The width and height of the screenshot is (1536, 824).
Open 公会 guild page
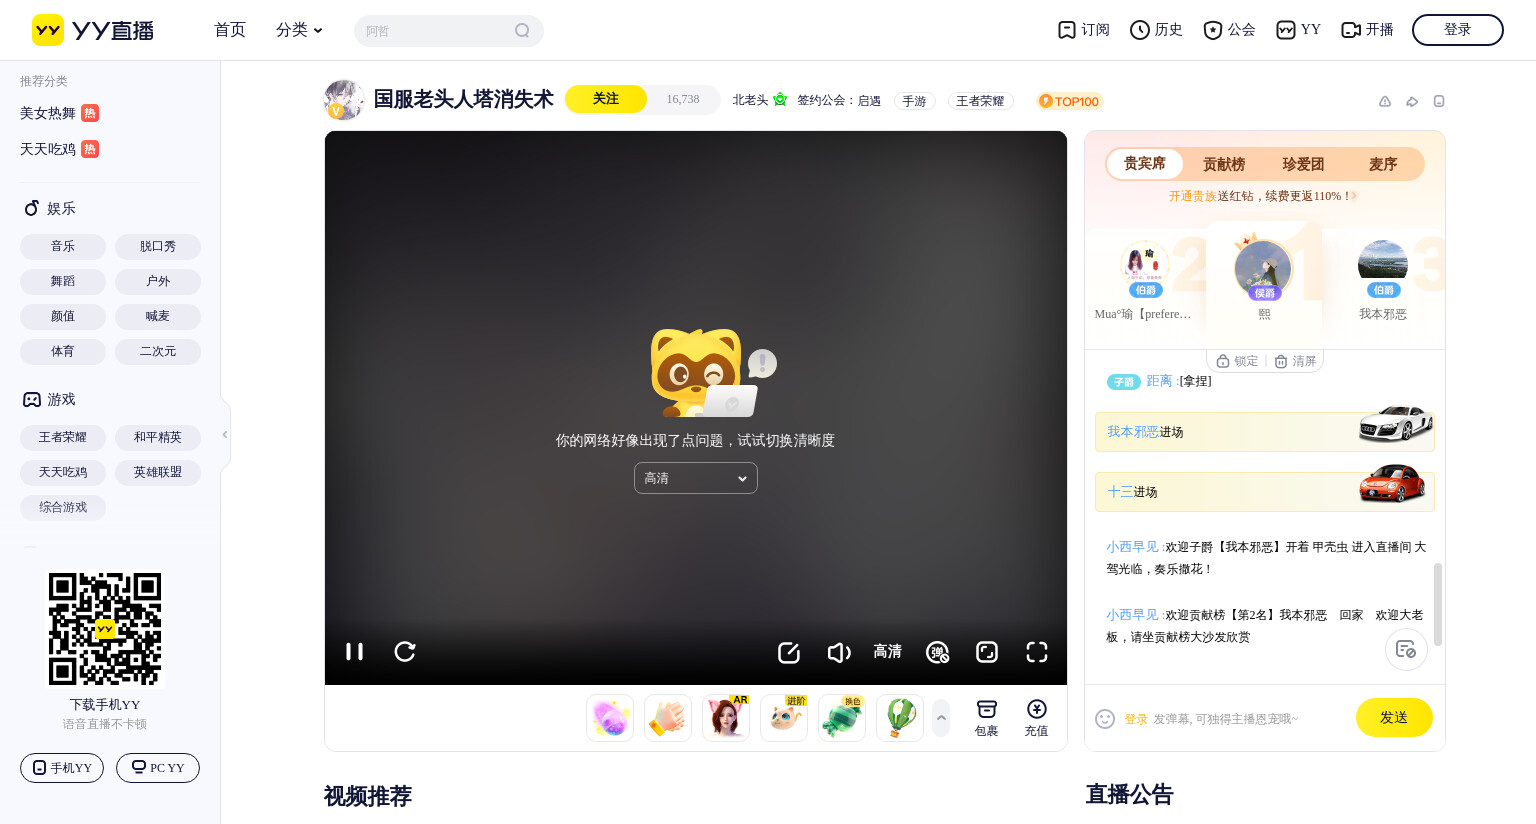[1229, 30]
